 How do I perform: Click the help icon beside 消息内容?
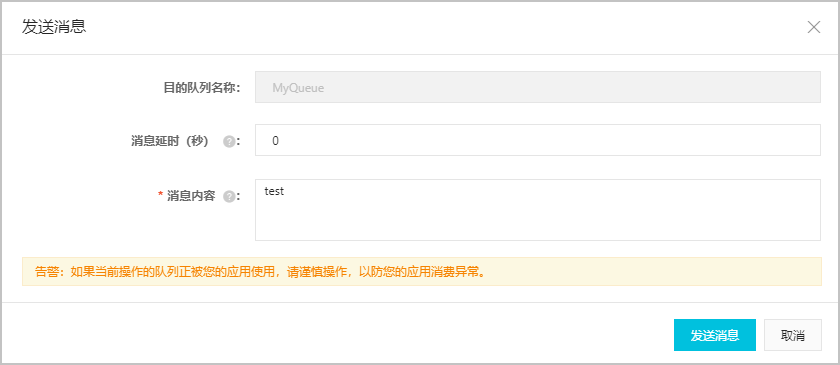click(x=229, y=197)
